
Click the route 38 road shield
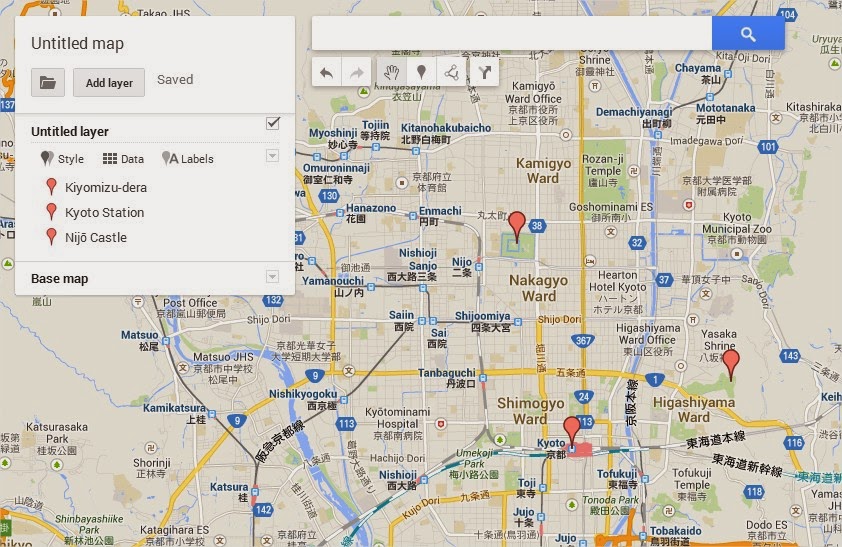click(537, 226)
